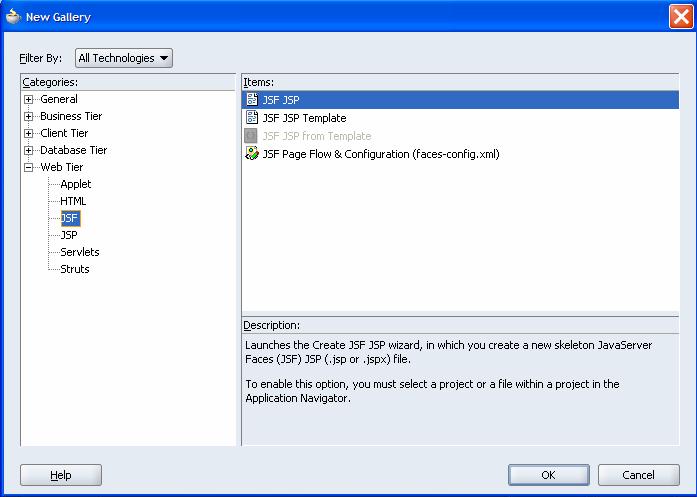Viewport: 697px width, 497px height.
Task: Expand the General category node
Action: tap(28, 99)
